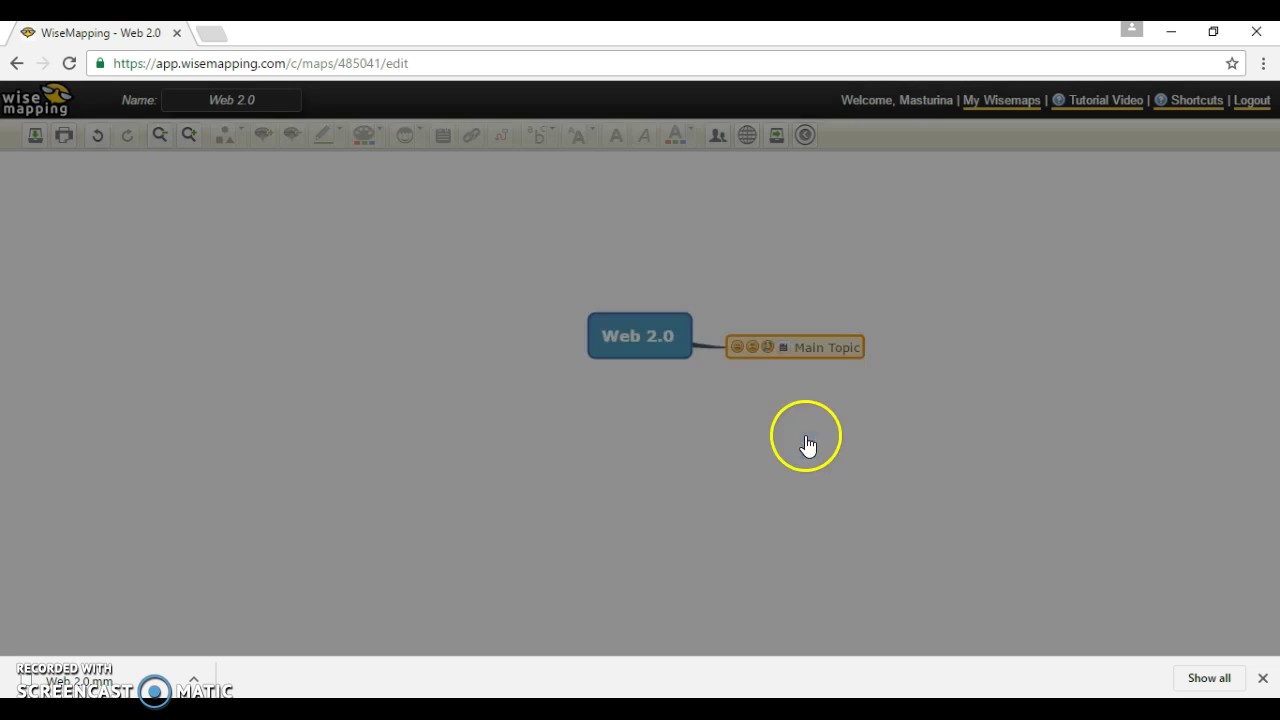1280x720 pixels.
Task: Reload the current page
Action: pyautogui.click(x=69, y=63)
